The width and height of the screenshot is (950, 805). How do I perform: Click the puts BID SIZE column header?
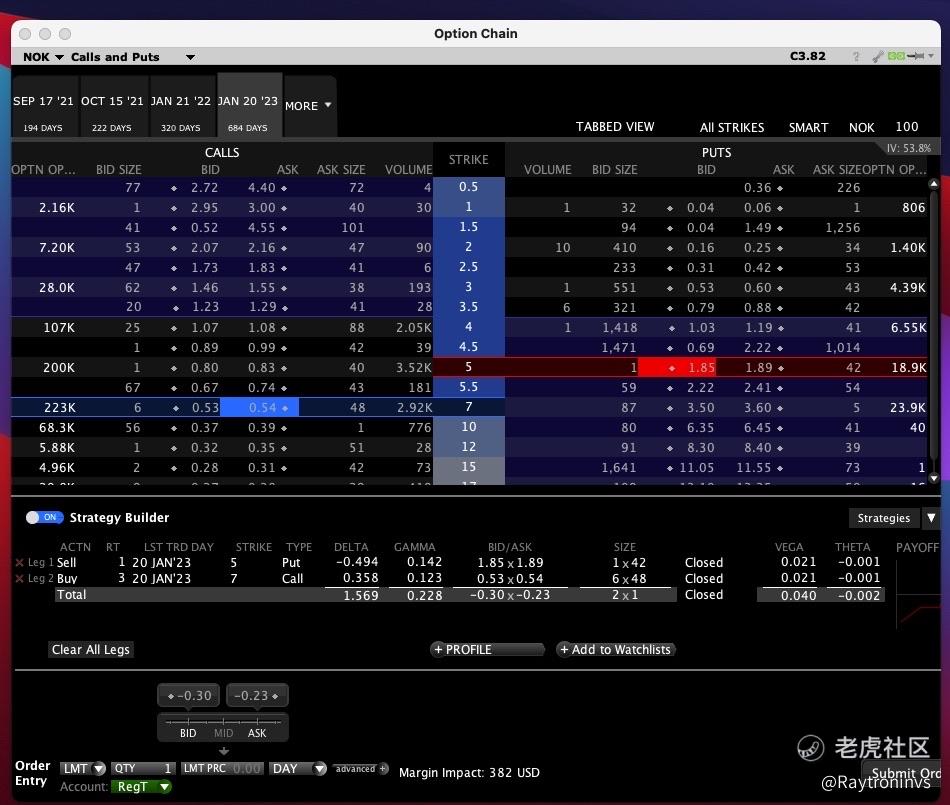point(614,170)
